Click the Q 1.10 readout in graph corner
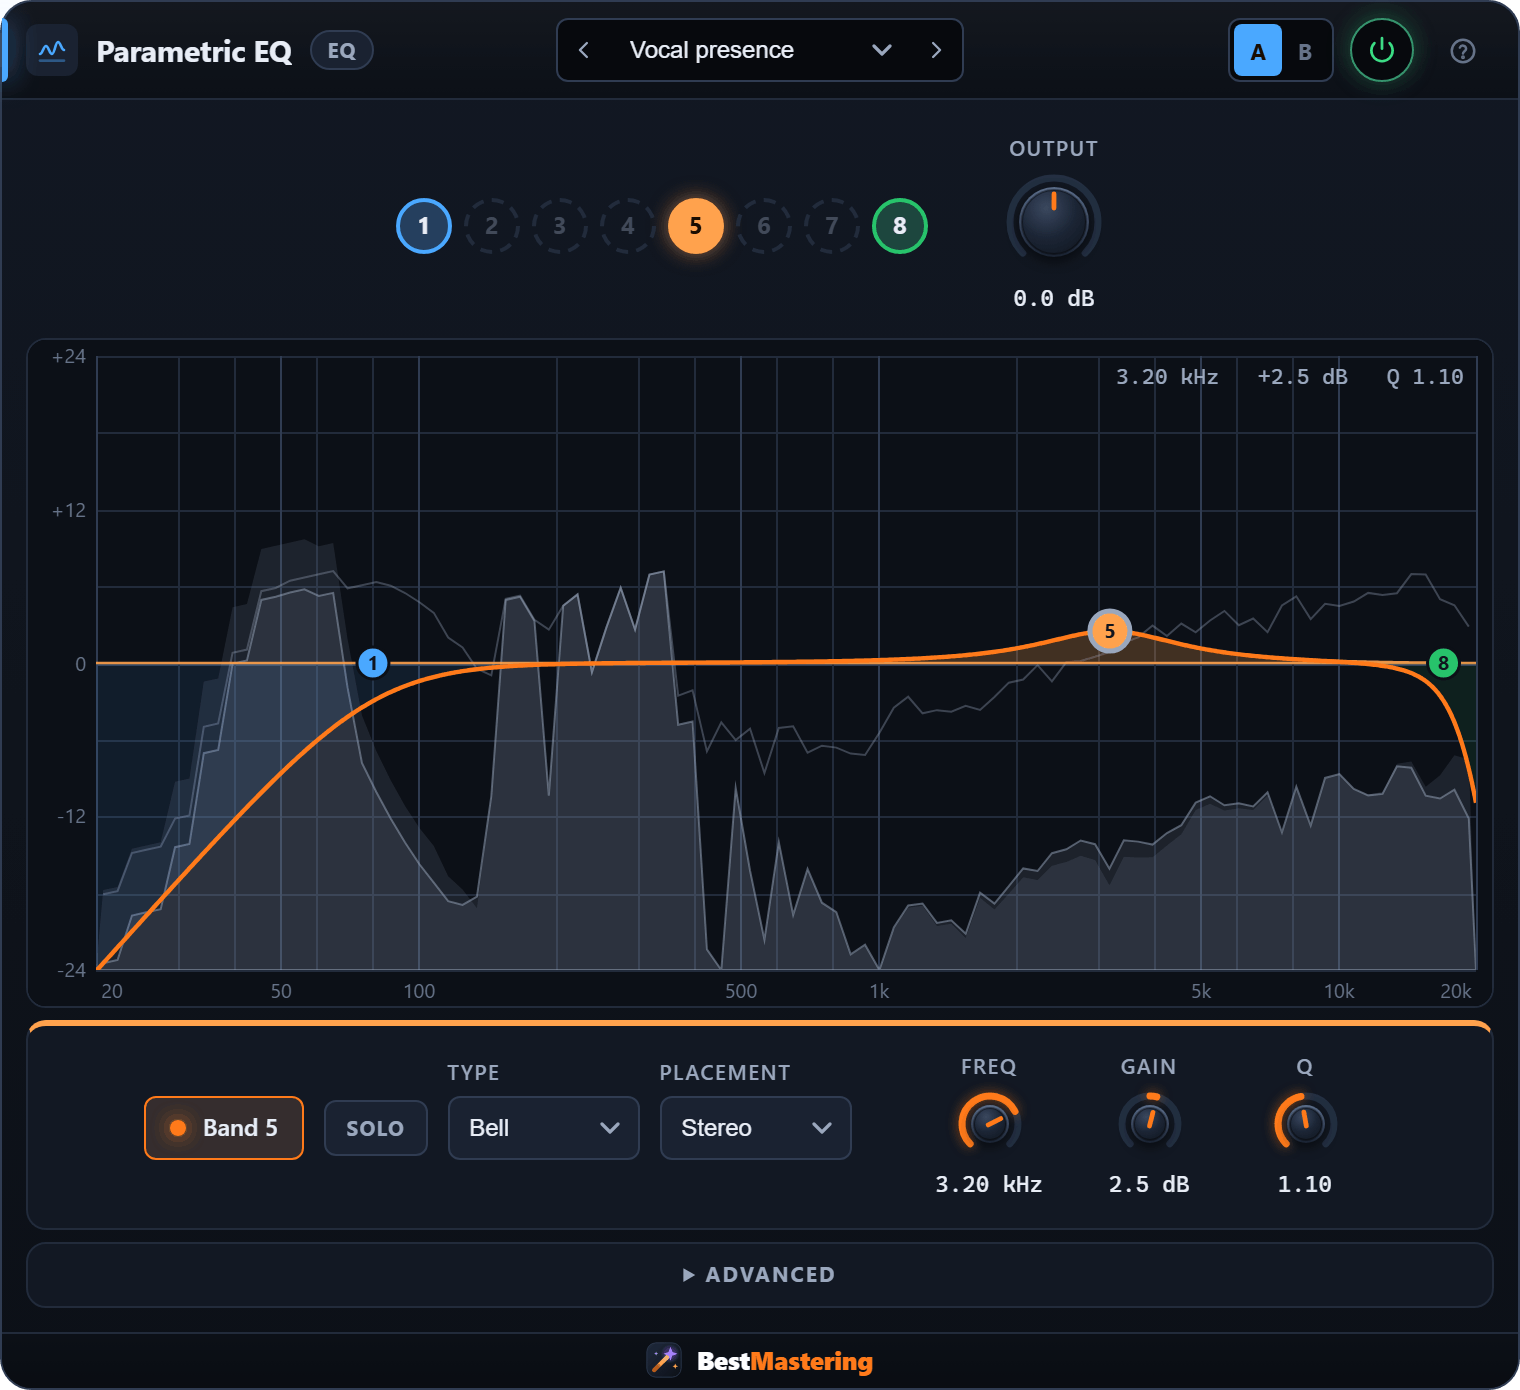Image resolution: width=1520 pixels, height=1390 pixels. point(1425,377)
